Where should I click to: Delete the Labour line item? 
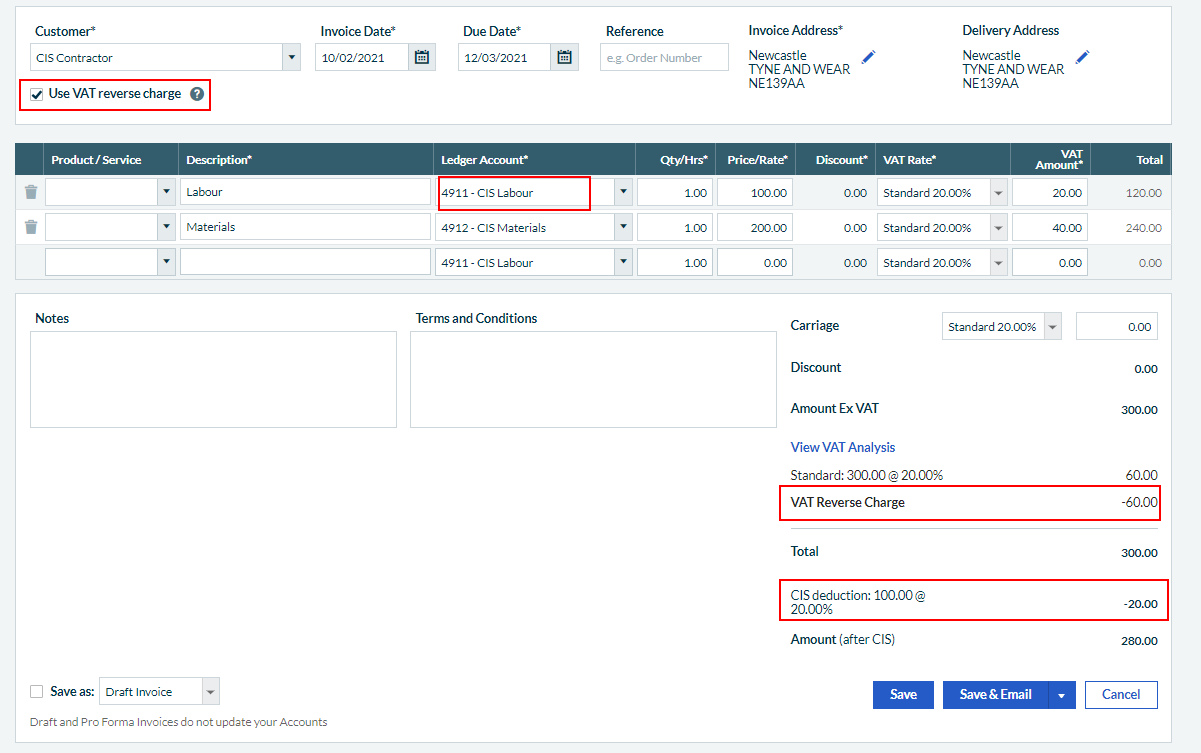[x=31, y=192]
